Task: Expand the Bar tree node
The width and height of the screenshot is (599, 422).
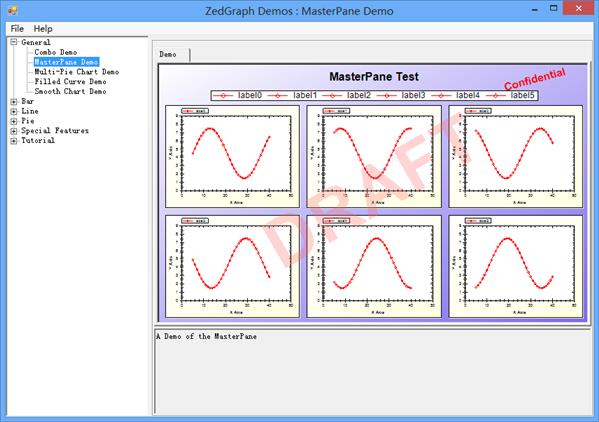Action: click(14, 102)
